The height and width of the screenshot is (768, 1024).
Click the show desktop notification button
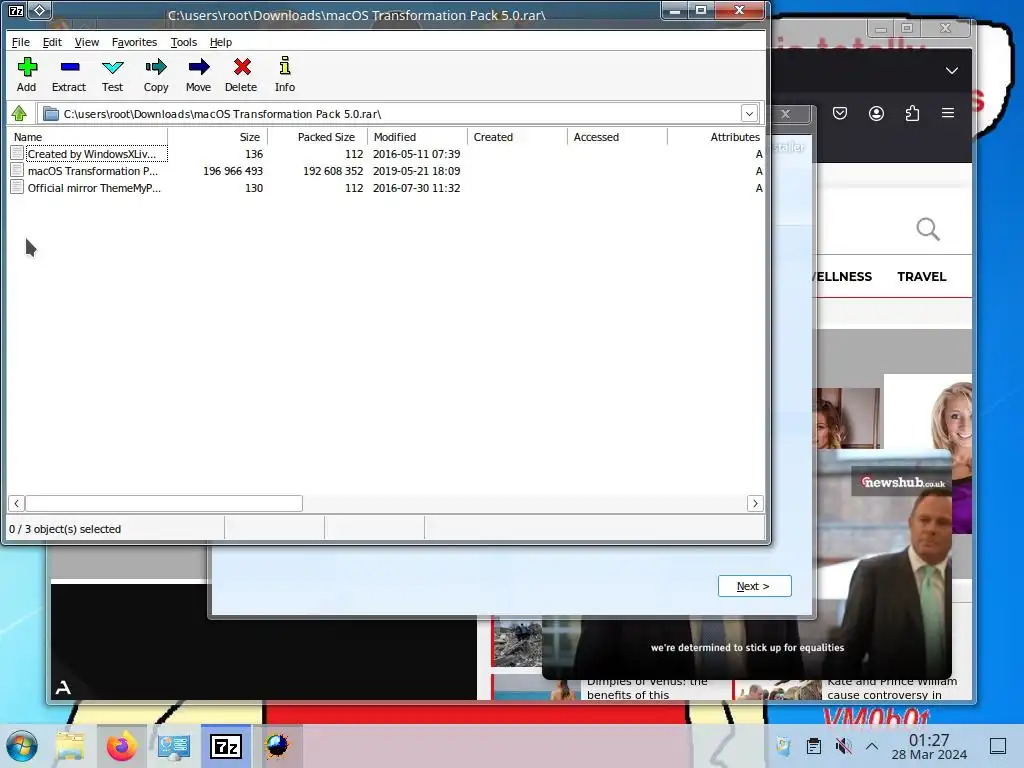(998, 746)
